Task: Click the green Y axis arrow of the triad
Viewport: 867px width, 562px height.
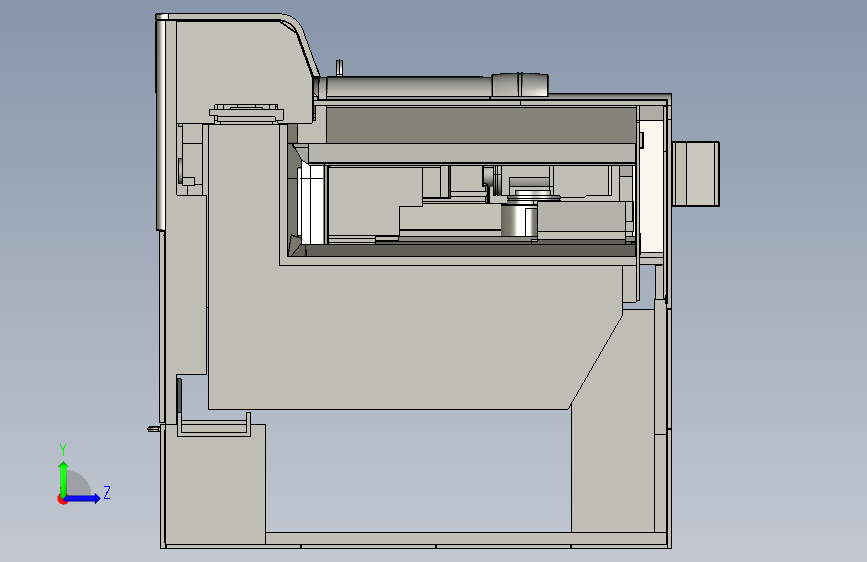Action: 63,478
